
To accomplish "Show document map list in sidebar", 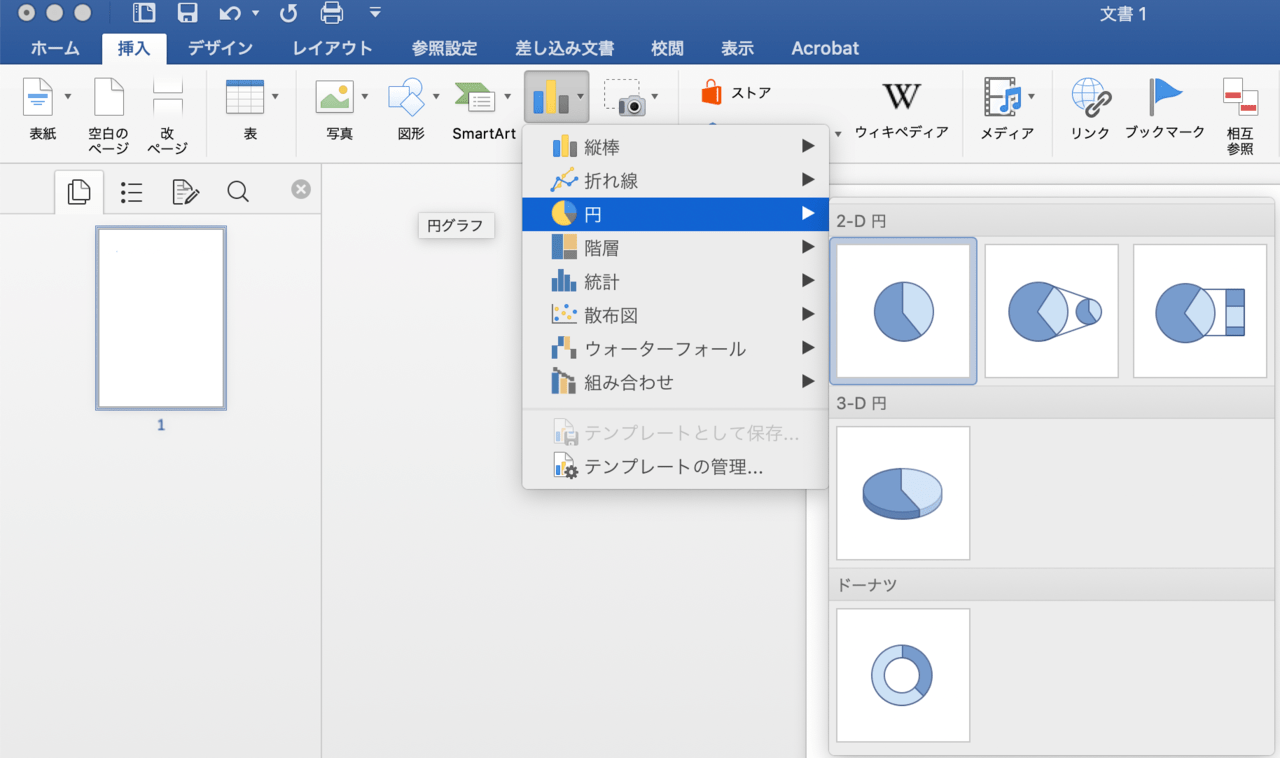I will pyautogui.click(x=131, y=191).
